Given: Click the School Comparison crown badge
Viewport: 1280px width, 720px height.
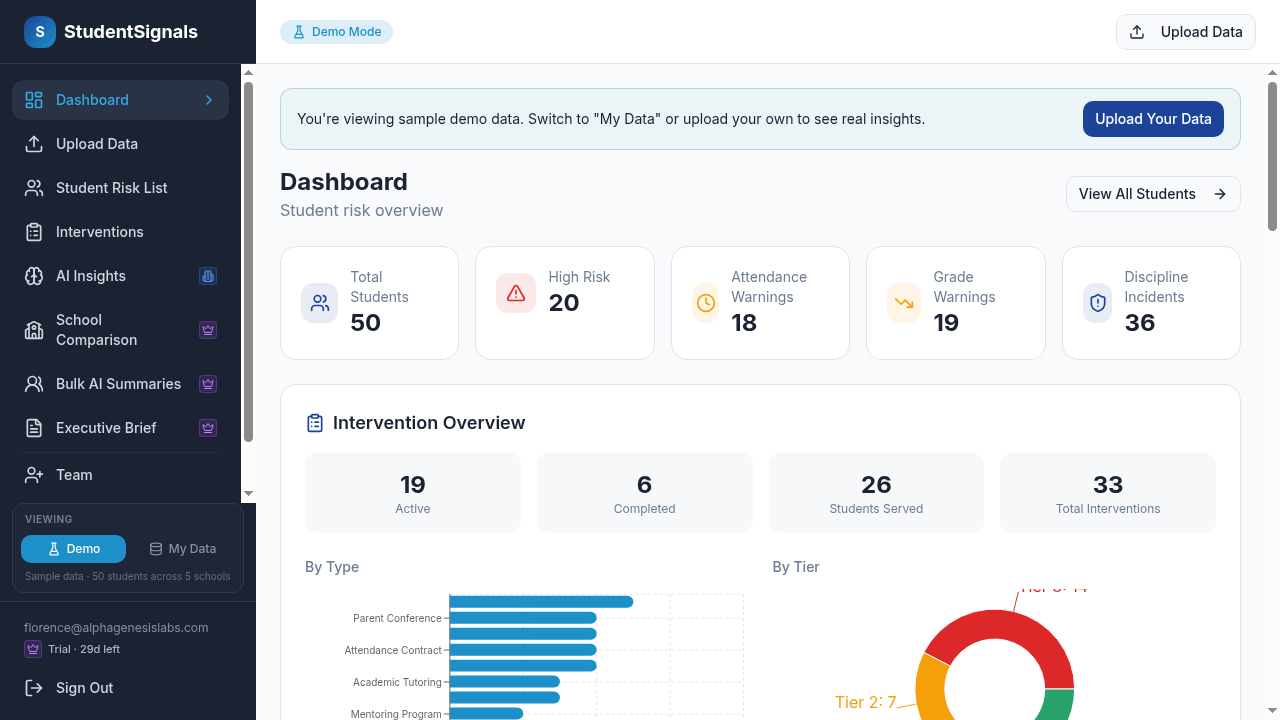Looking at the screenshot, I should point(208,330).
